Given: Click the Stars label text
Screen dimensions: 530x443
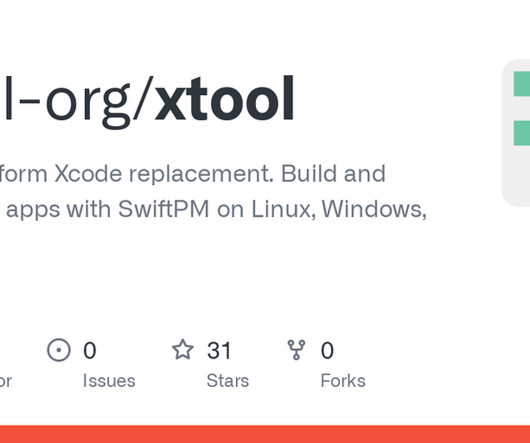Looking at the screenshot, I should click(x=227, y=381).
